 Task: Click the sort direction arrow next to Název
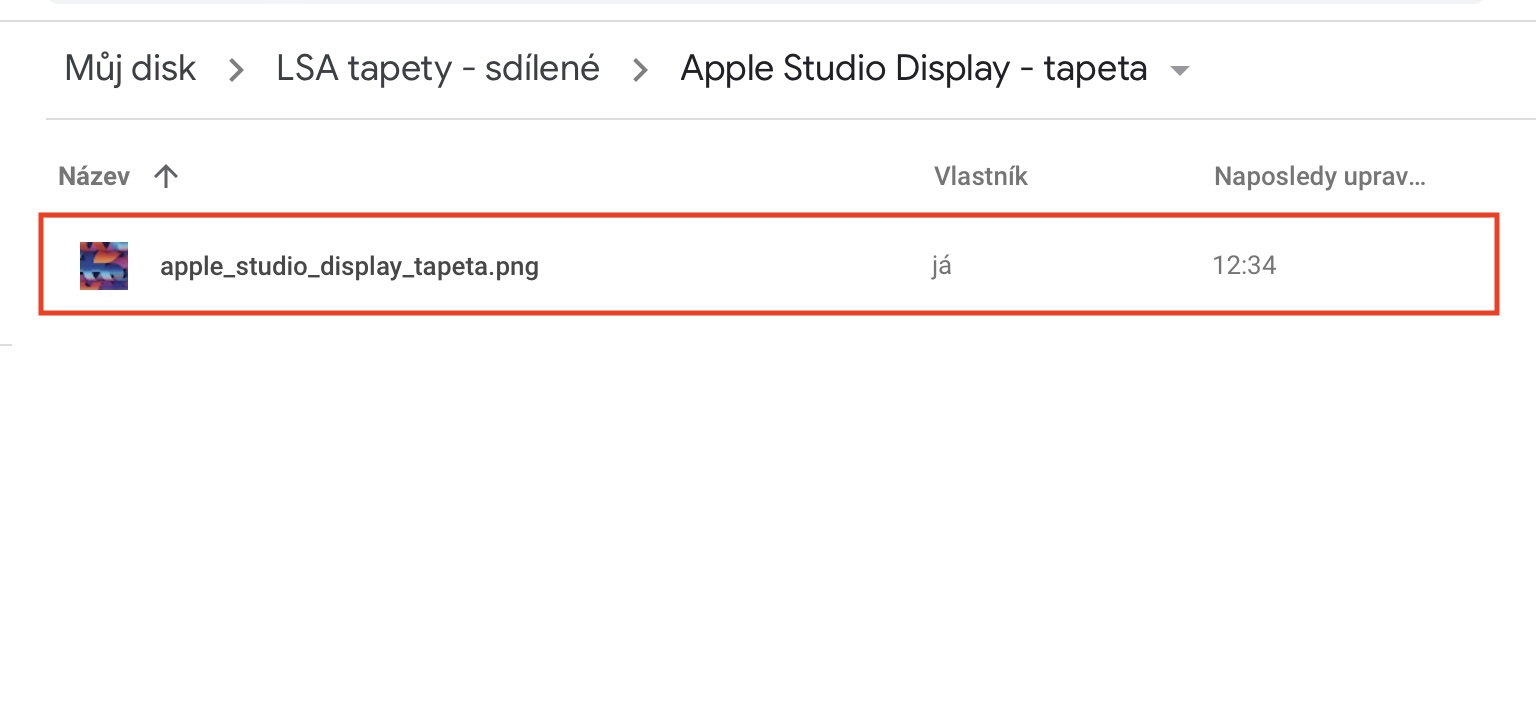click(166, 177)
